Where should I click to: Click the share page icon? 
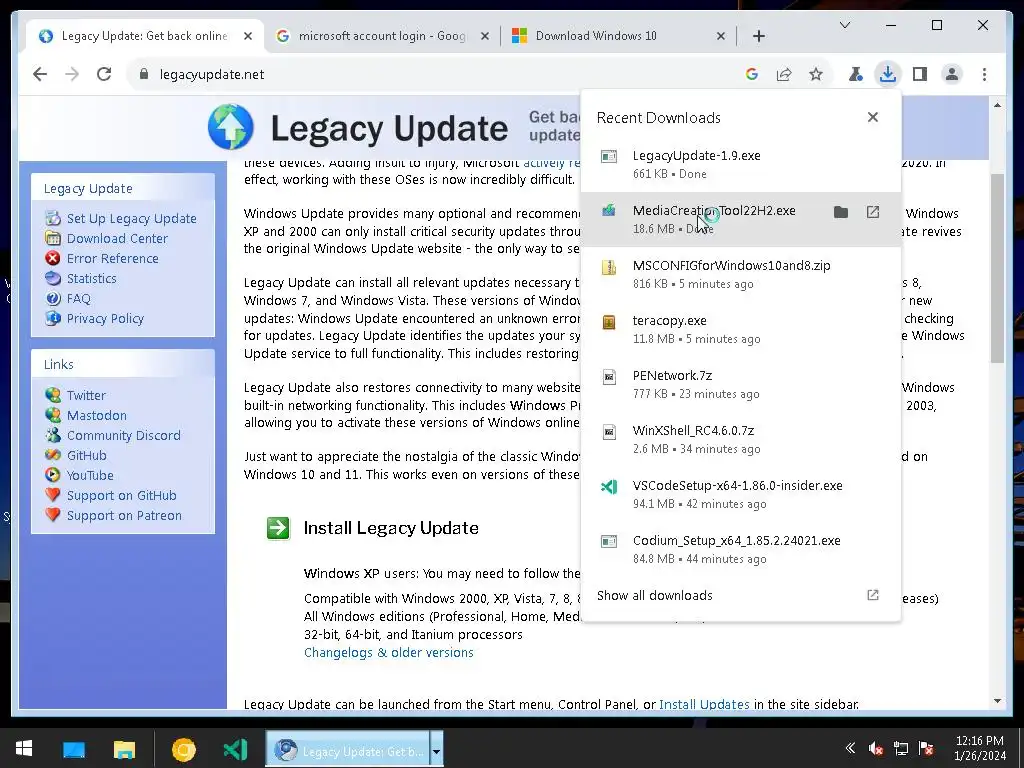(x=784, y=74)
